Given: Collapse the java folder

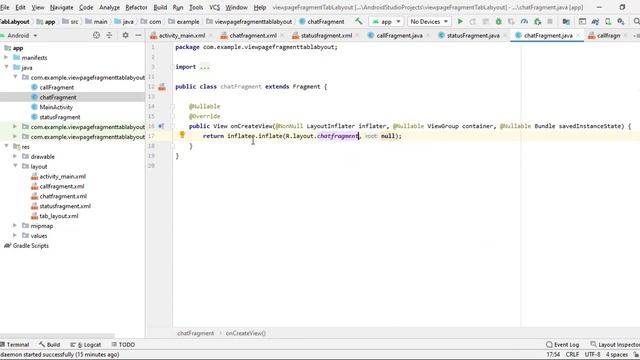Looking at the screenshot, I should (x=6, y=67).
